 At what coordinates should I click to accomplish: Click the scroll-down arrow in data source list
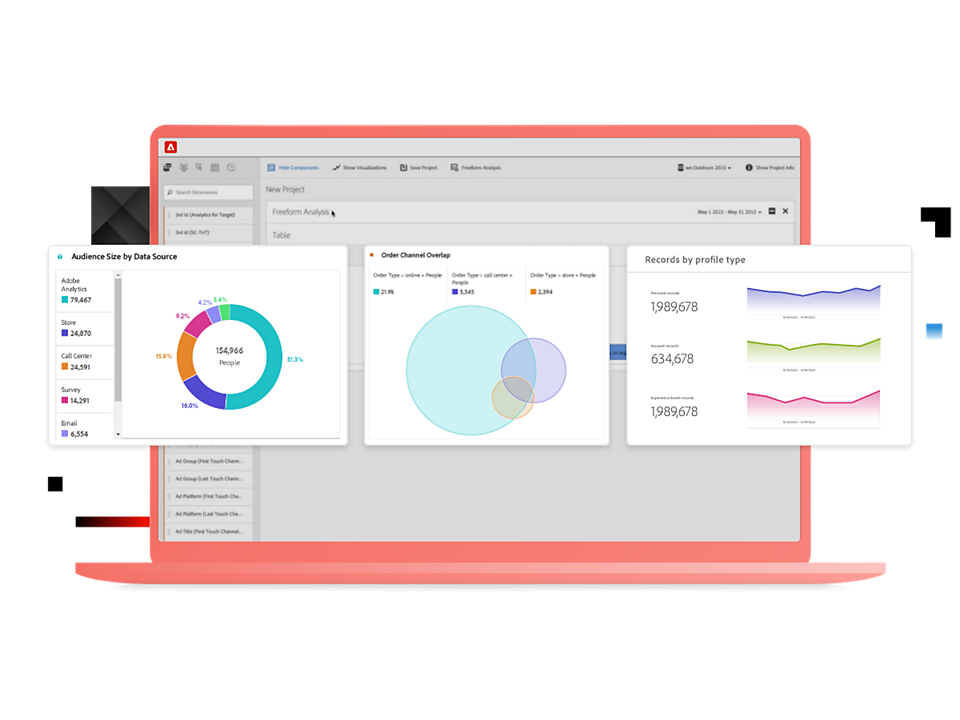pyautogui.click(x=118, y=434)
